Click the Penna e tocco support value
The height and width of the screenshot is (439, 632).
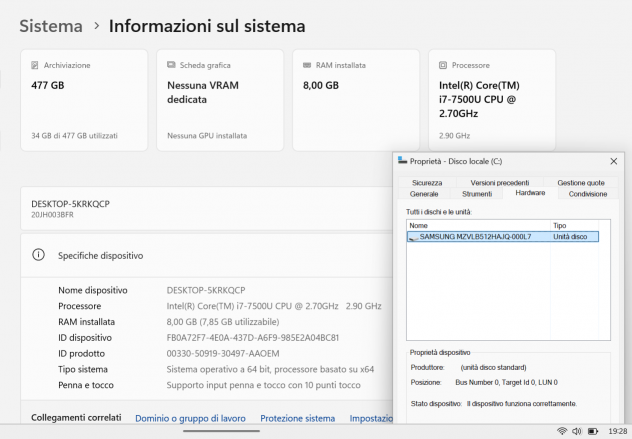tap(264, 385)
